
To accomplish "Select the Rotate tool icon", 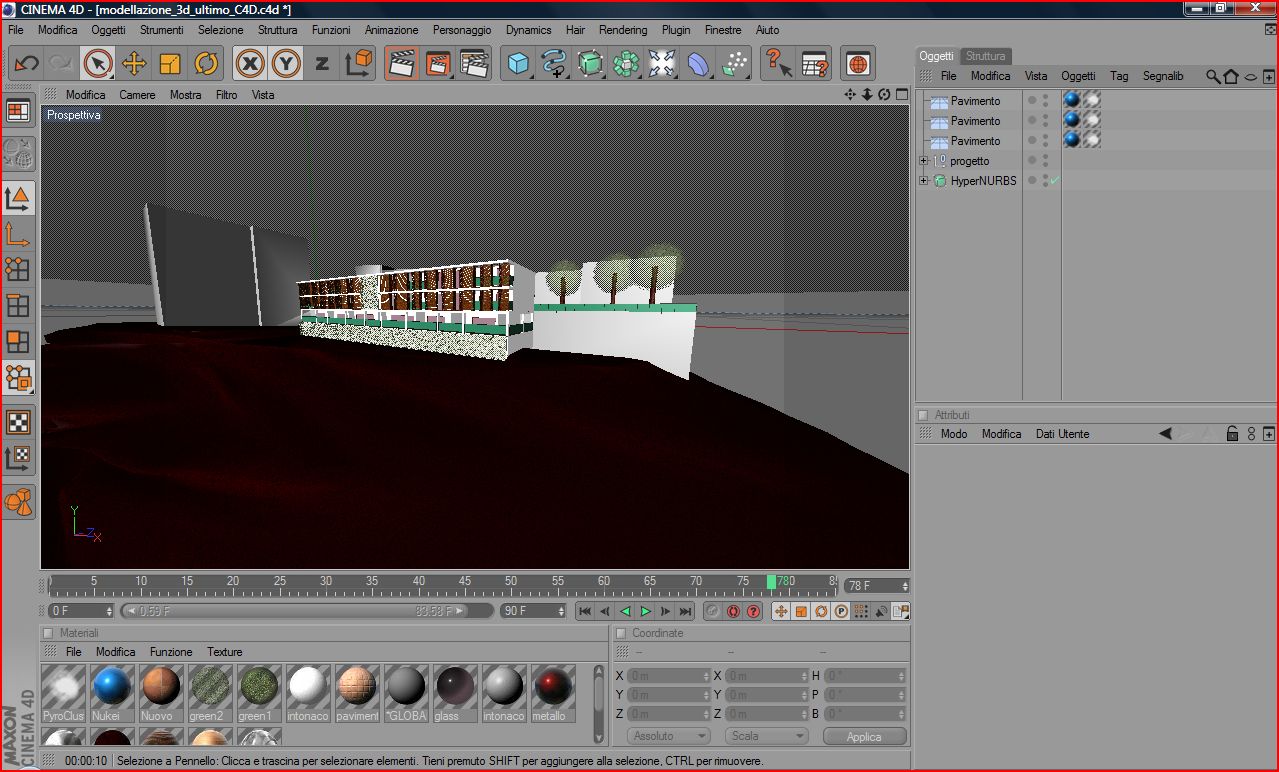I will (x=206, y=64).
